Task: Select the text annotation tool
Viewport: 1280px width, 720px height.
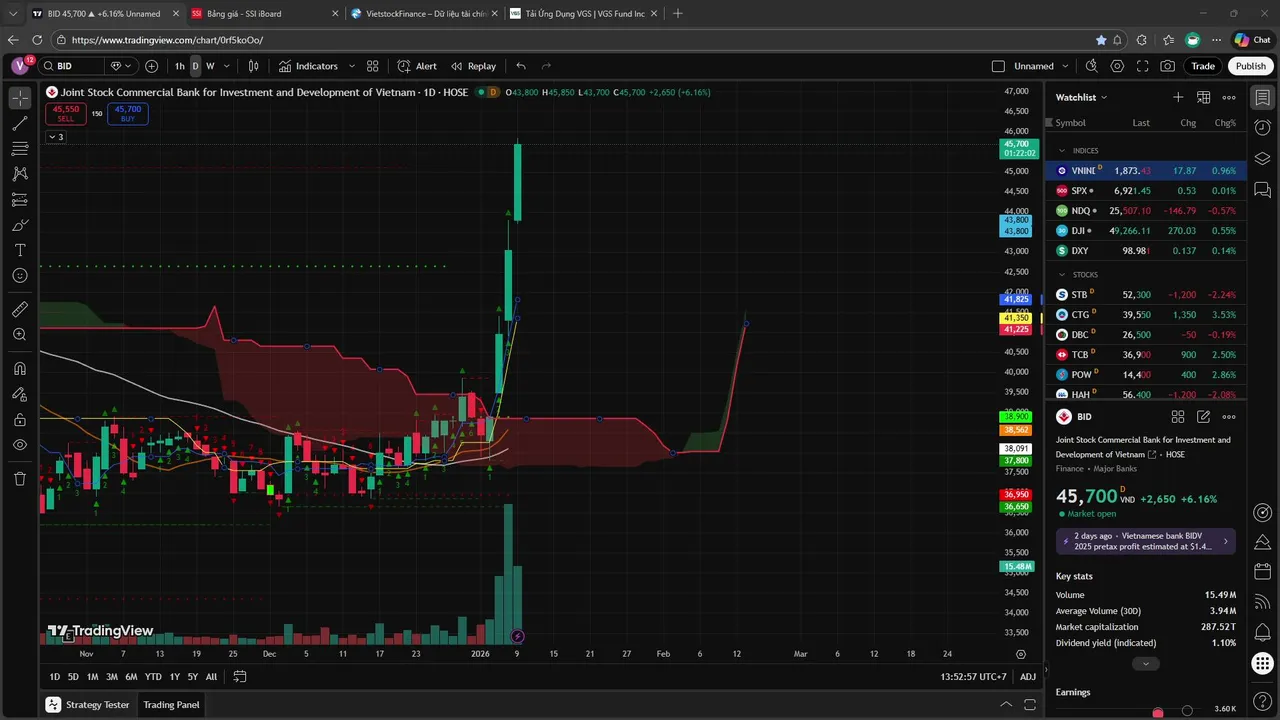Action: (20, 250)
